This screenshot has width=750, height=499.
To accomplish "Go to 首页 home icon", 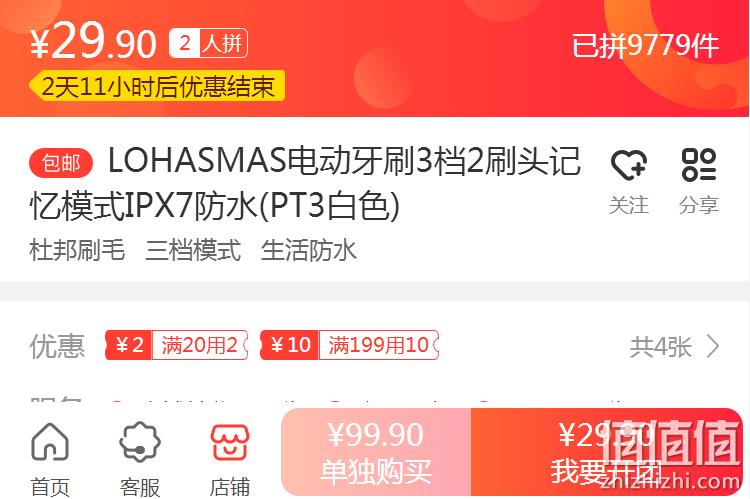I will [50, 442].
